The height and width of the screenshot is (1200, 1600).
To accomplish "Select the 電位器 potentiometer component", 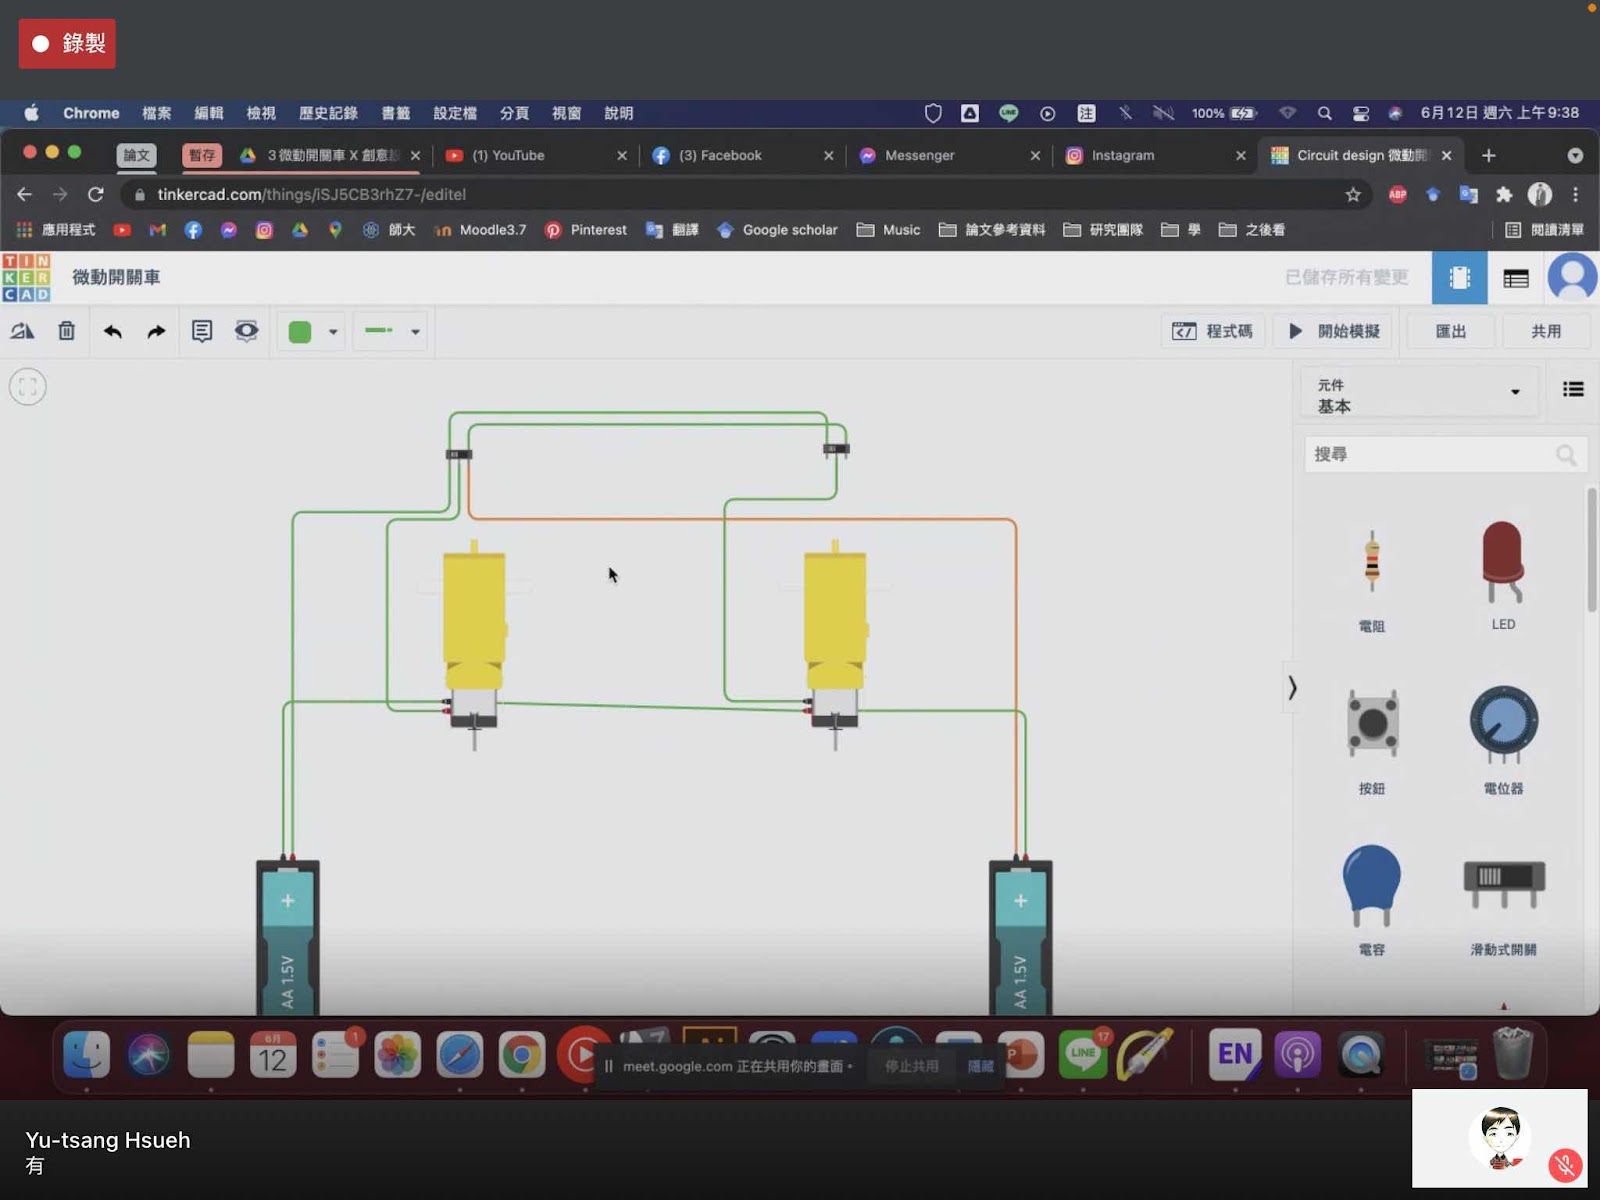I will pos(1503,738).
